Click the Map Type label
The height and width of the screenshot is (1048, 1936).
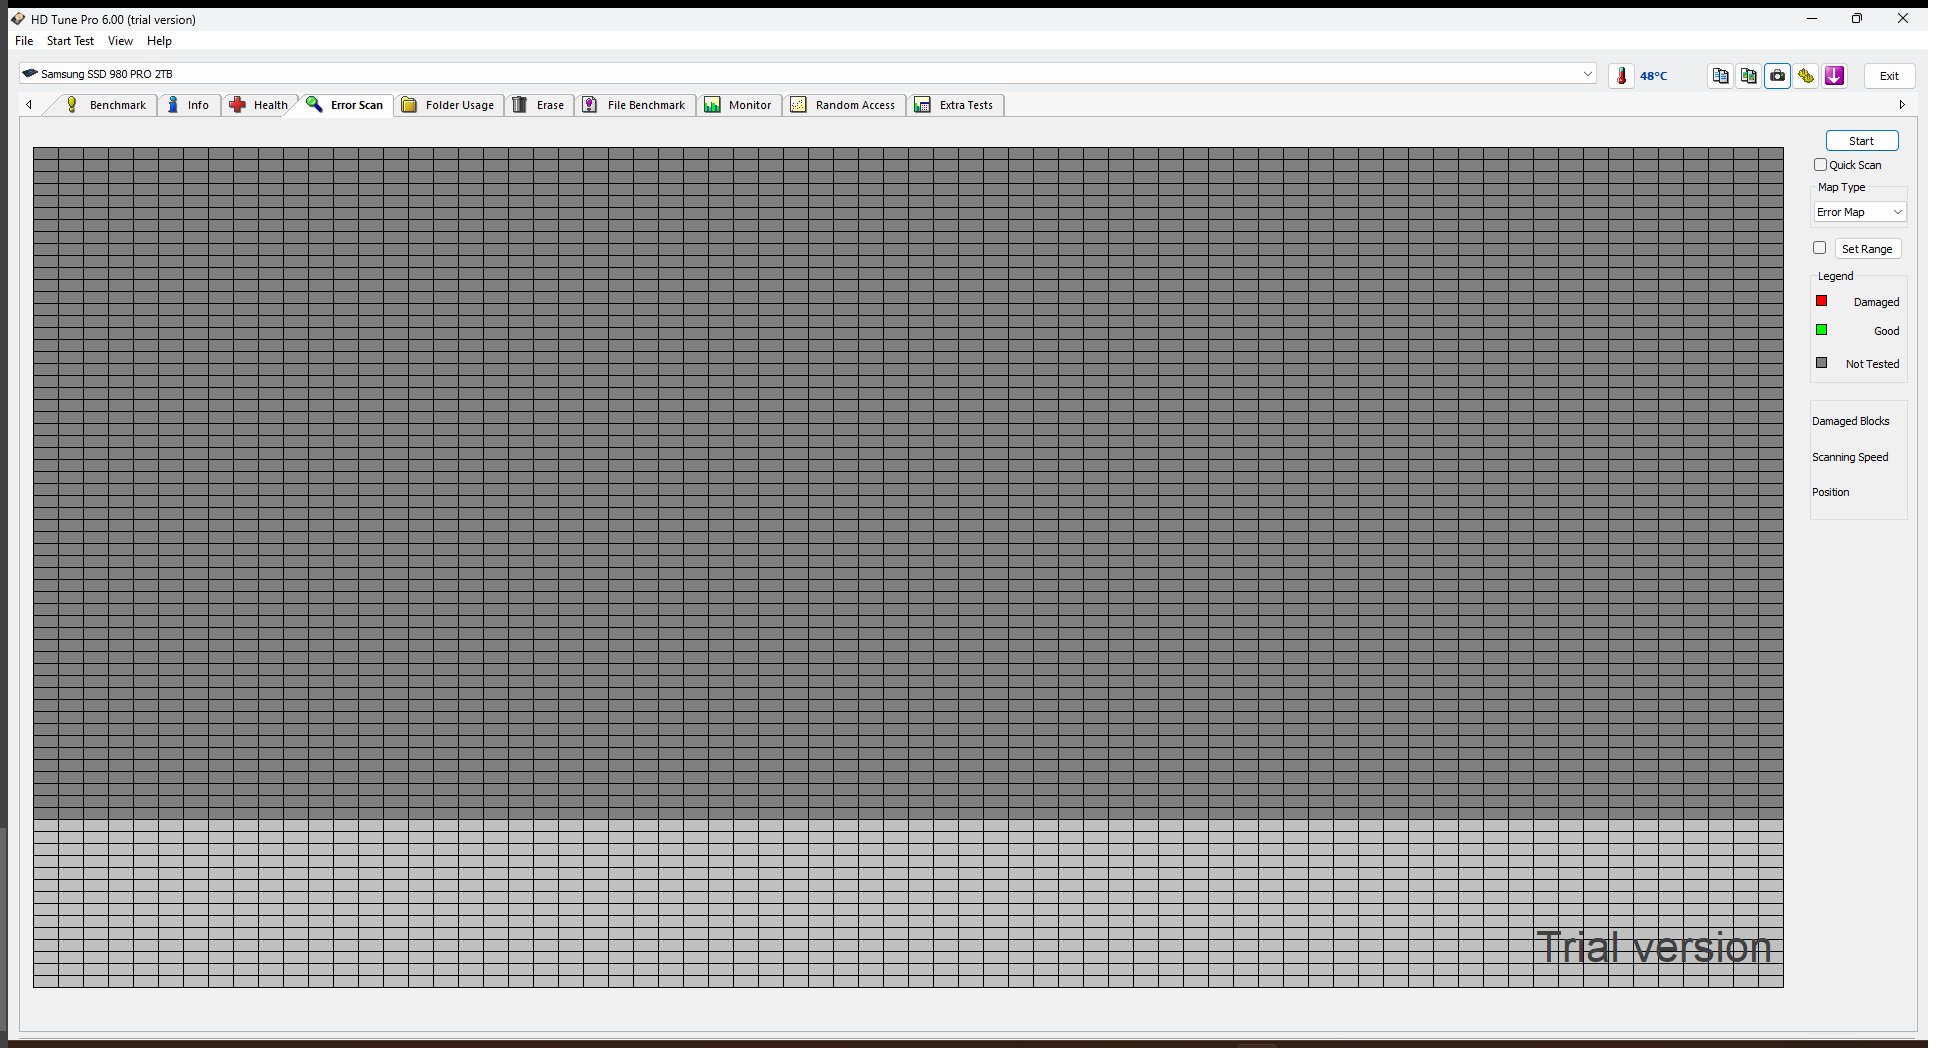pyautogui.click(x=1841, y=187)
